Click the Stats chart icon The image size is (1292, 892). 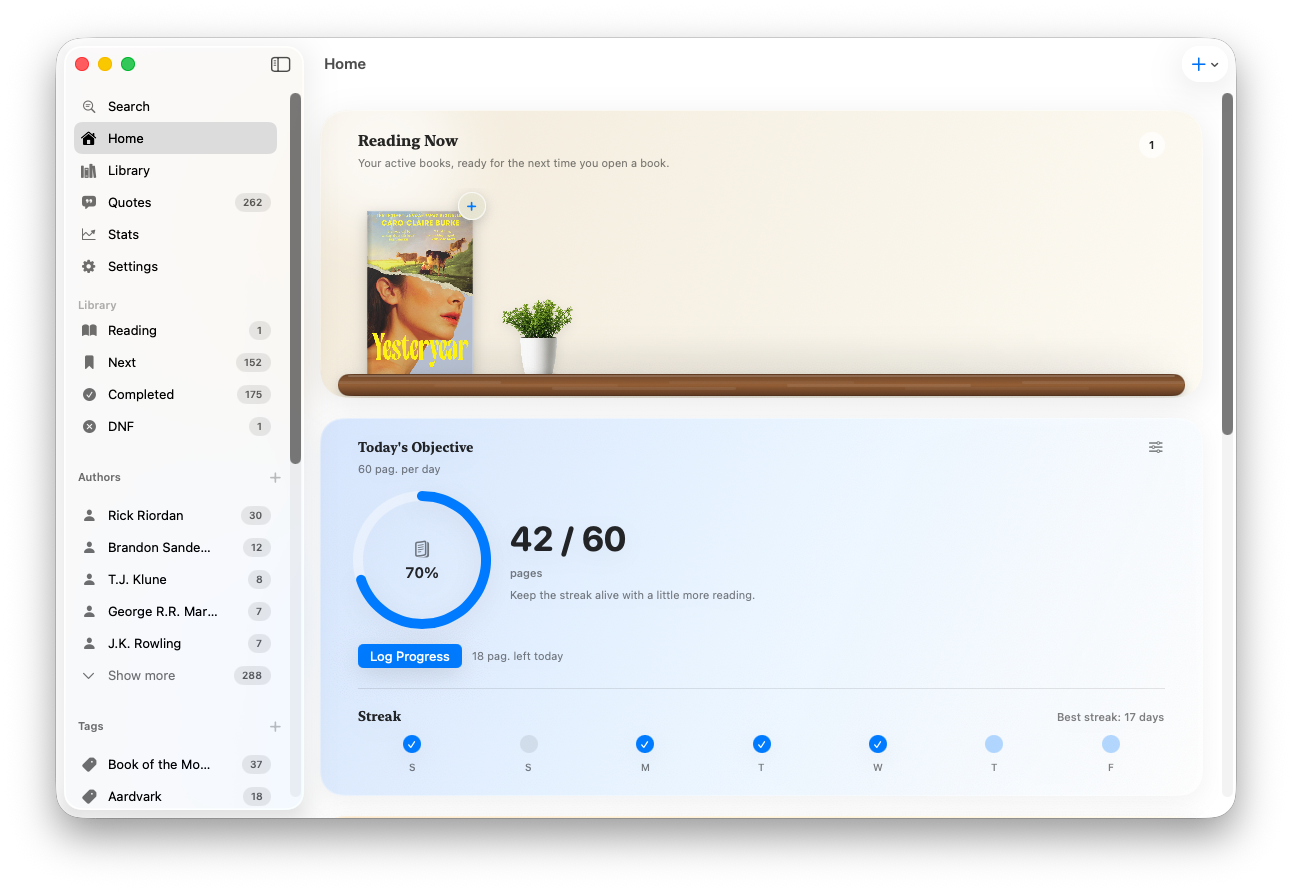point(89,234)
